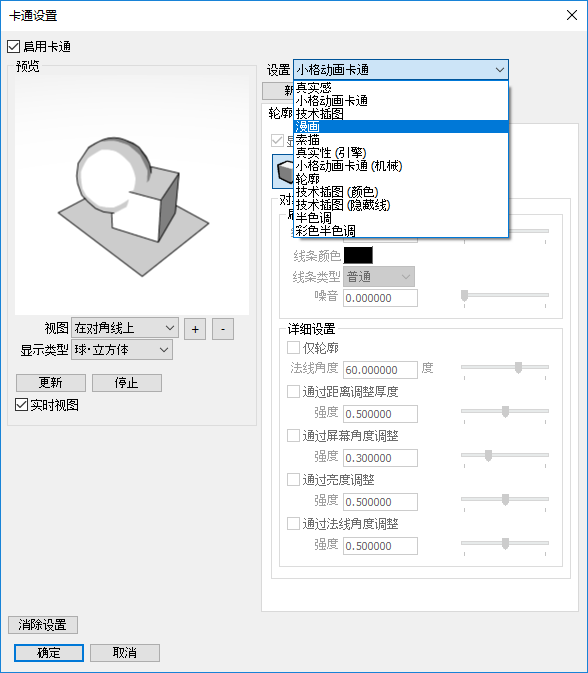Close the 卡通设置 dialog window

coord(572,15)
